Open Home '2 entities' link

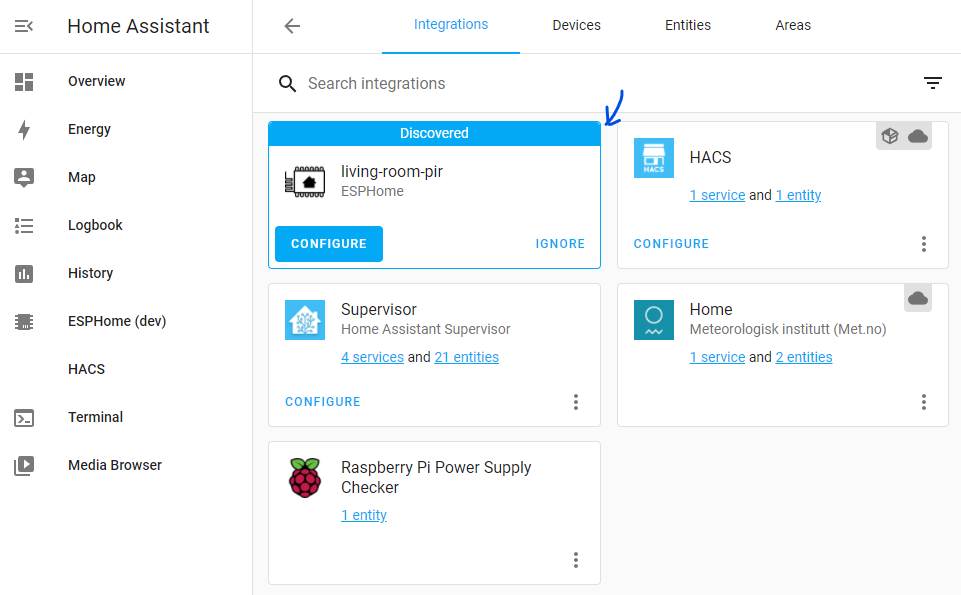point(803,357)
